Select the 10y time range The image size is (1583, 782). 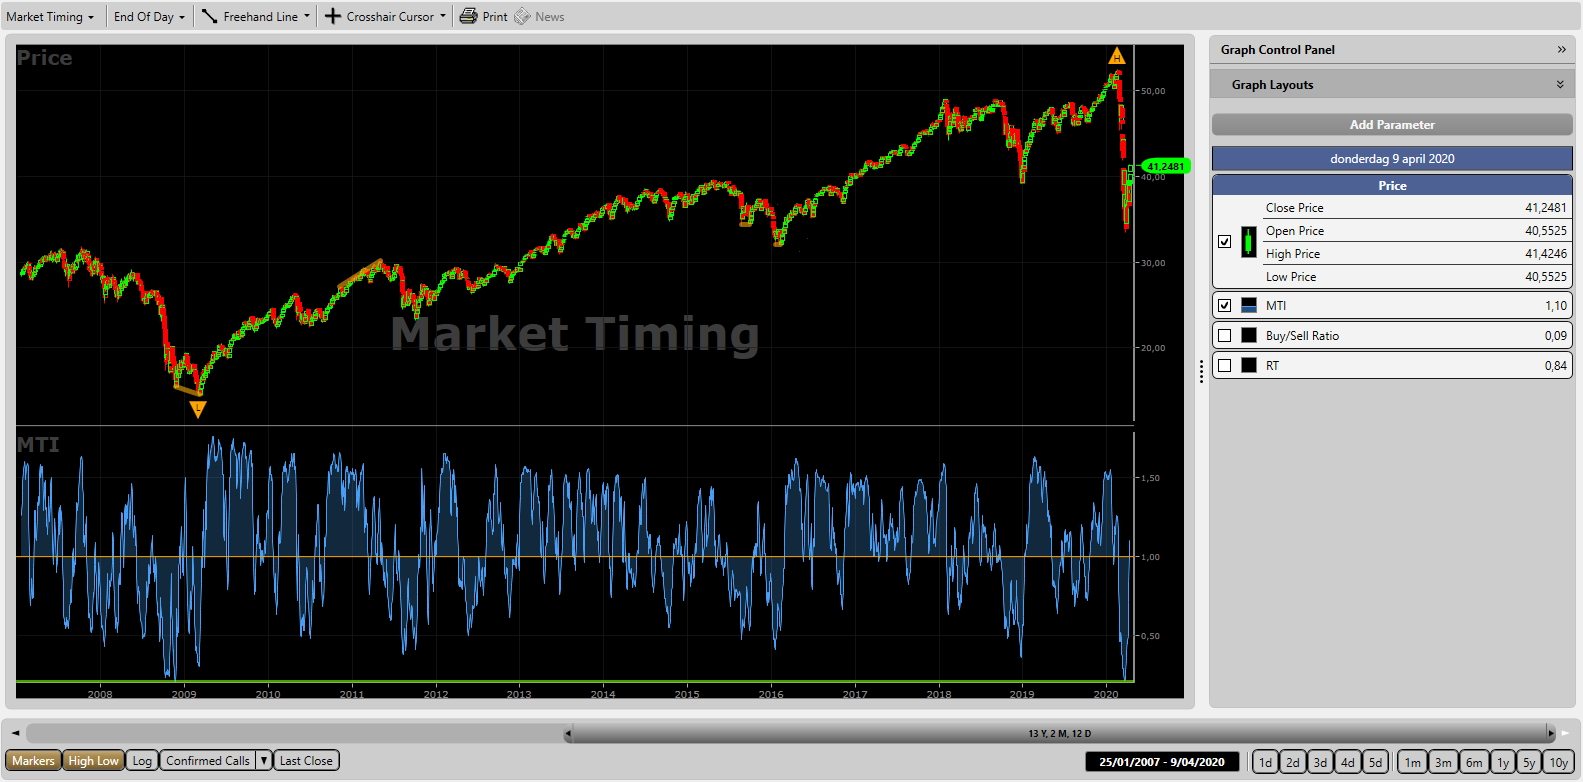(x=1558, y=762)
